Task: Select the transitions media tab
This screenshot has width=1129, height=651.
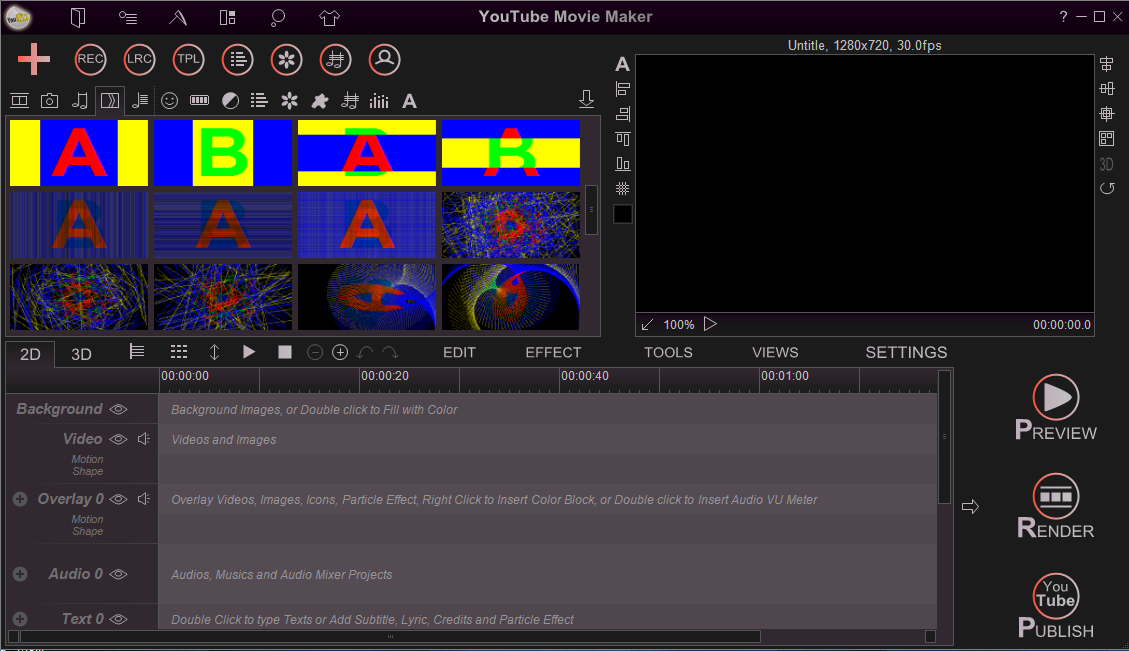Action: [110, 101]
